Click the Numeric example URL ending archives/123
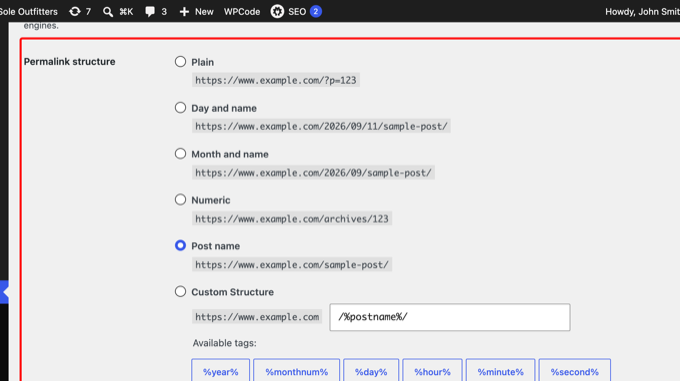 [292, 218]
